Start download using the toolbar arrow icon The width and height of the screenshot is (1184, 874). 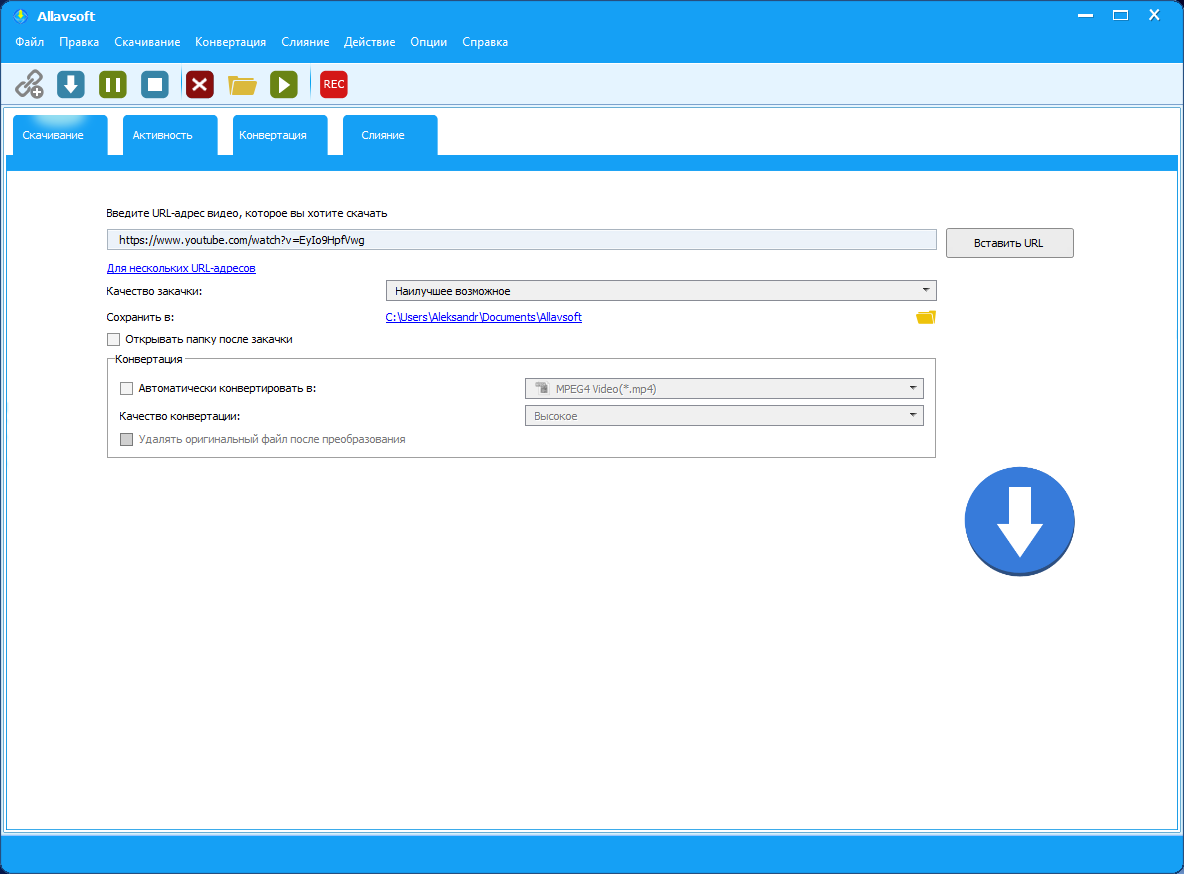(71, 84)
